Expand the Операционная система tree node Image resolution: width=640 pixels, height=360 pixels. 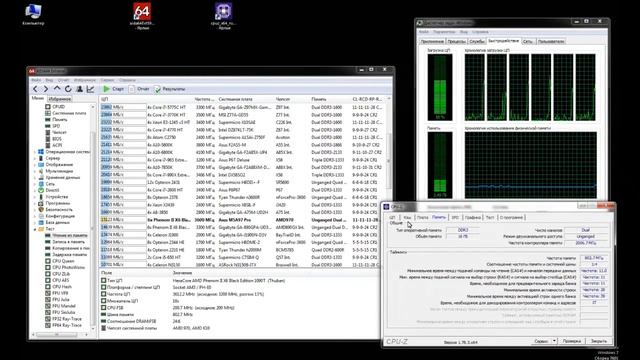pyautogui.click(x=35, y=152)
